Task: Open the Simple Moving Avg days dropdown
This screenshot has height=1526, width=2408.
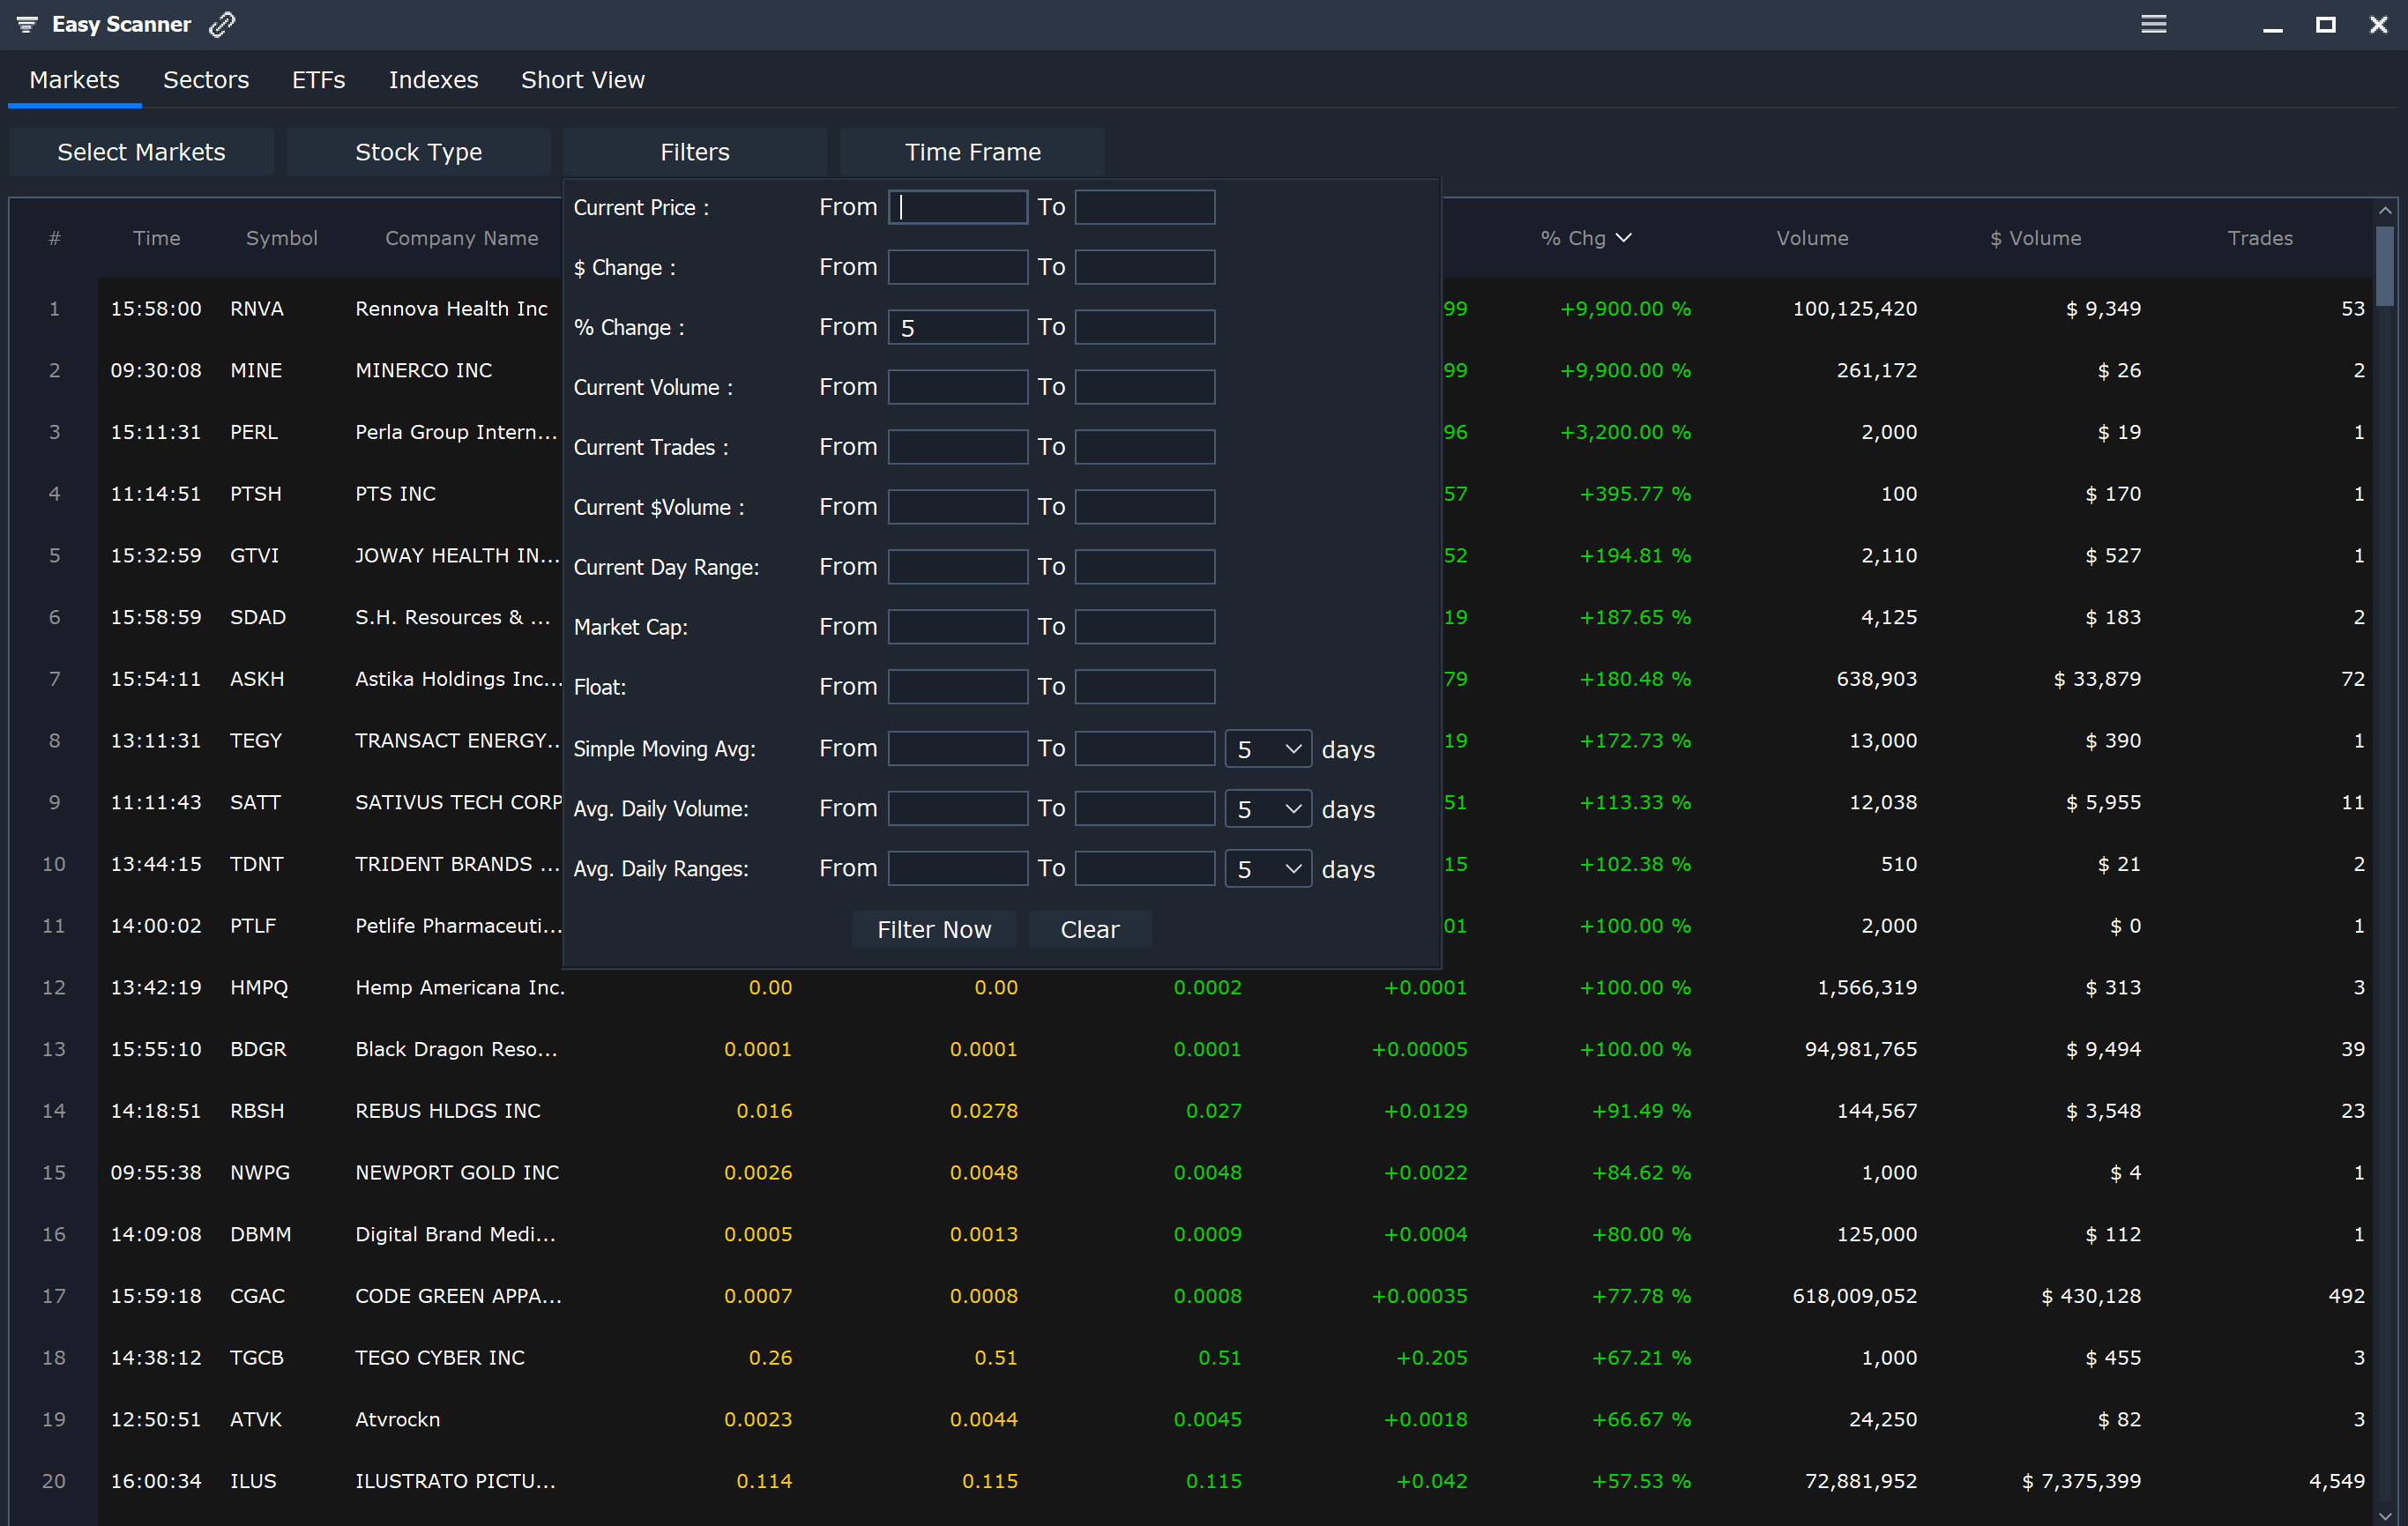Action: [x=1267, y=748]
